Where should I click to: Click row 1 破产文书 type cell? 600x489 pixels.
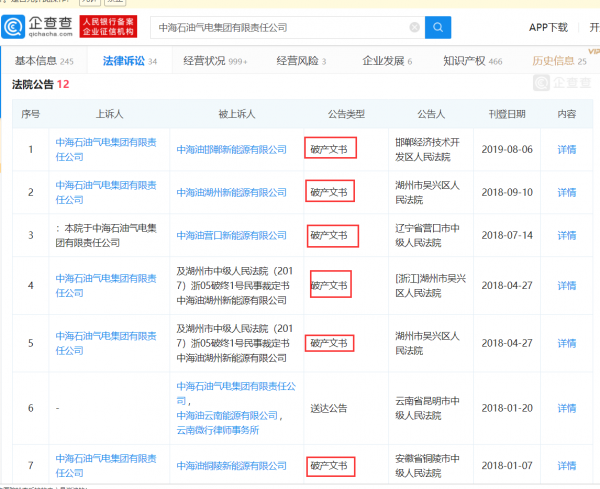330,148
